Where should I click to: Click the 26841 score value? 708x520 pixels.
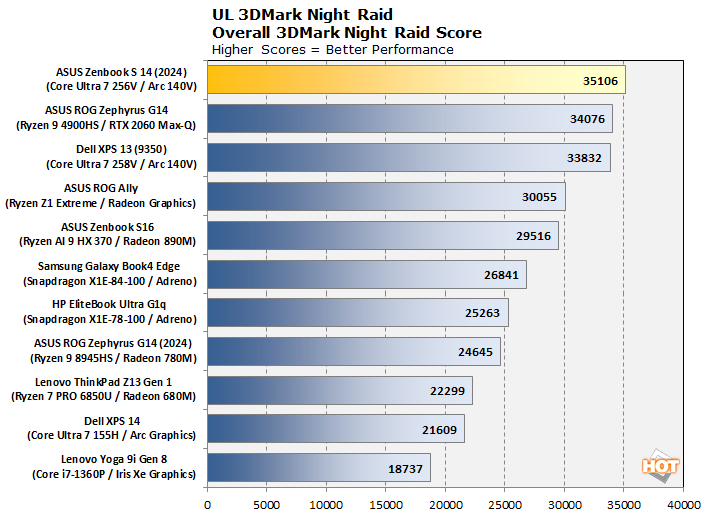tap(501, 275)
